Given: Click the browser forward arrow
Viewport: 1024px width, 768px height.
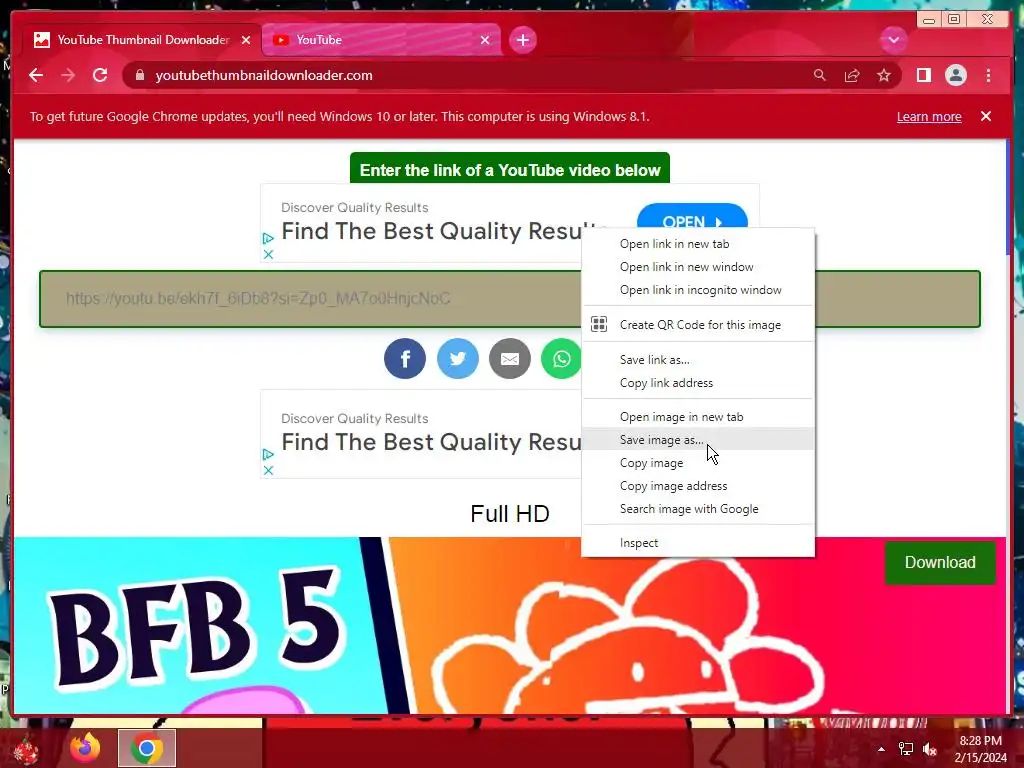Looking at the screenshot, I should pos(68,75).
